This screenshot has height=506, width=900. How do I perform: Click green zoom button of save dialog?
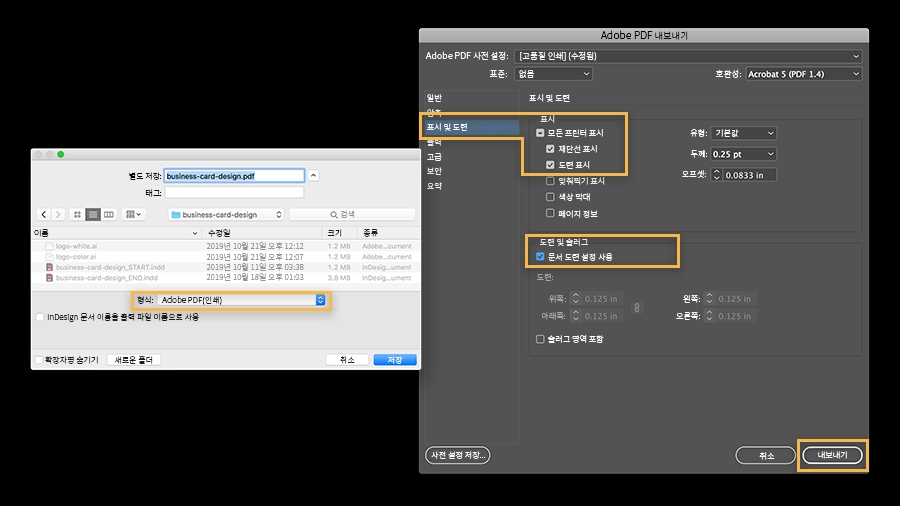61,154
